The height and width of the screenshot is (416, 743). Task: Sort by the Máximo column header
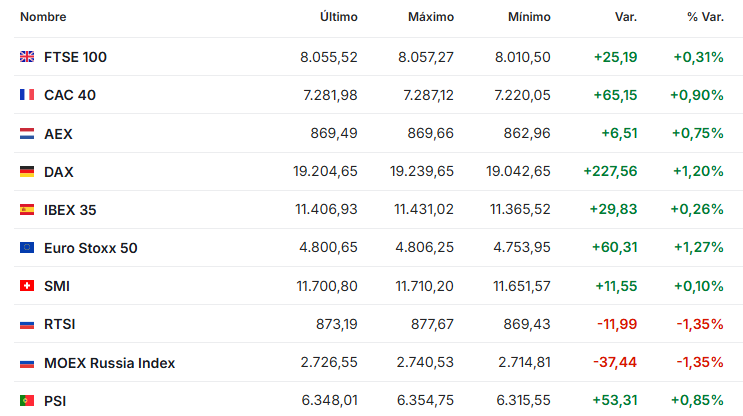tap(431, 17)
